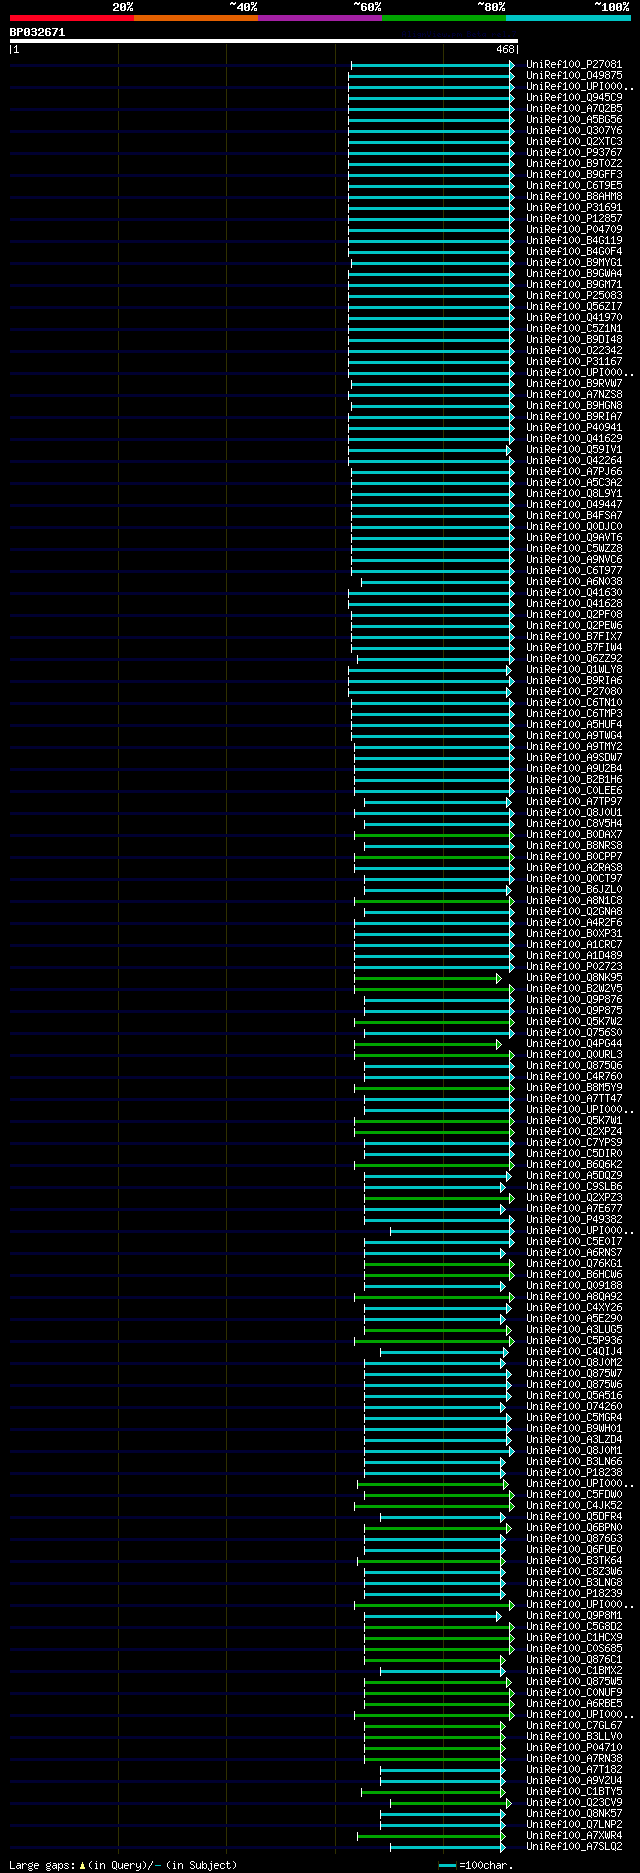Click the 468 query length marker
The image size is (640, 1873).
[505, 49]
